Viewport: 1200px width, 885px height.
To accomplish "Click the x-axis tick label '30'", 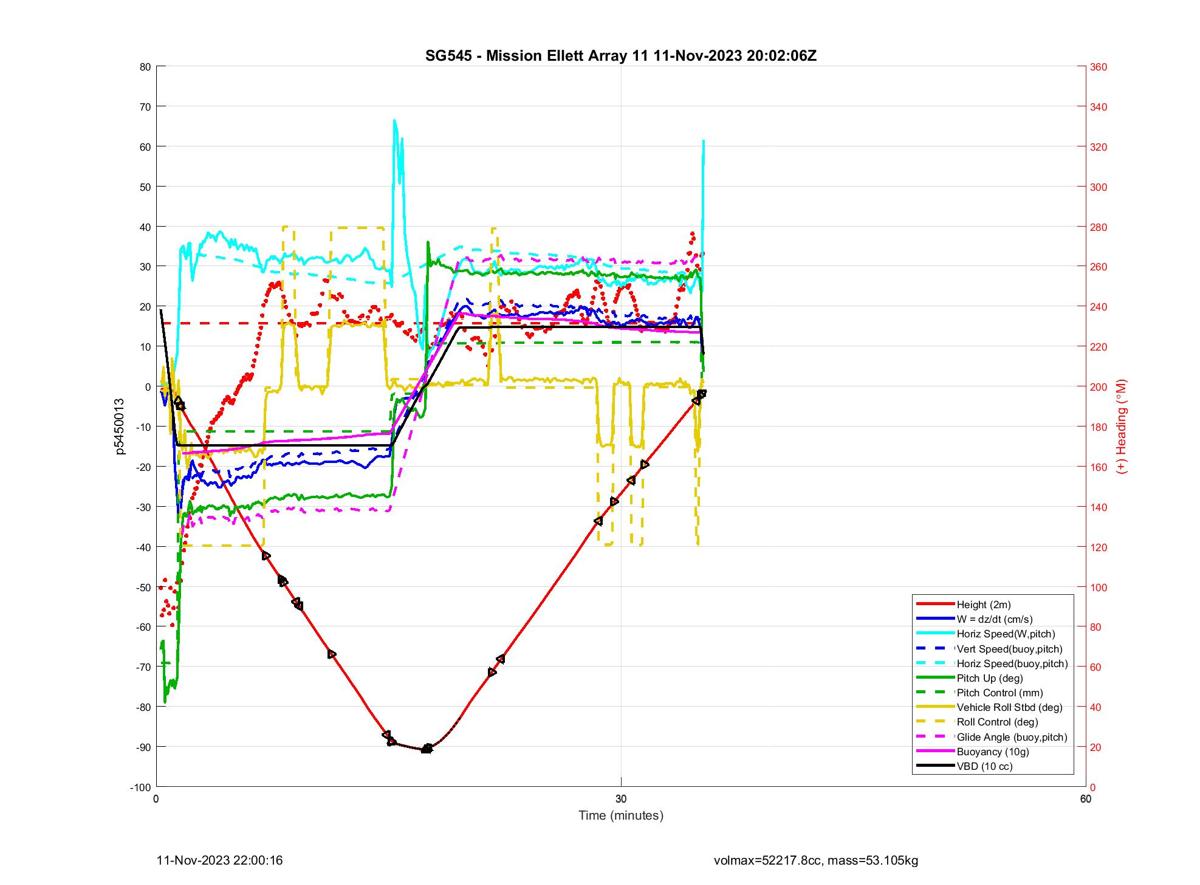I will point(621,798).
